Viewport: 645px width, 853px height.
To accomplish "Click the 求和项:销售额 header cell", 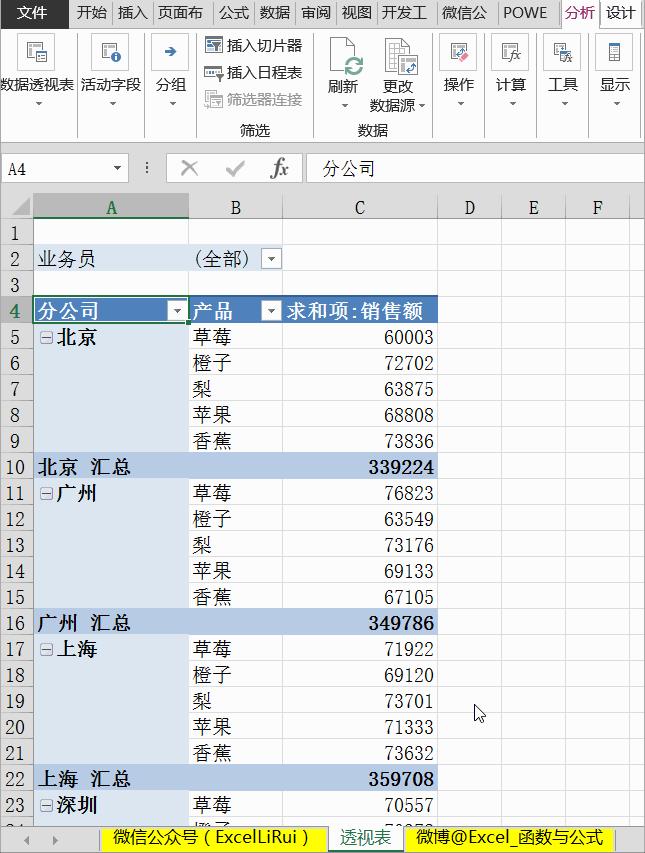I will 359,311.
